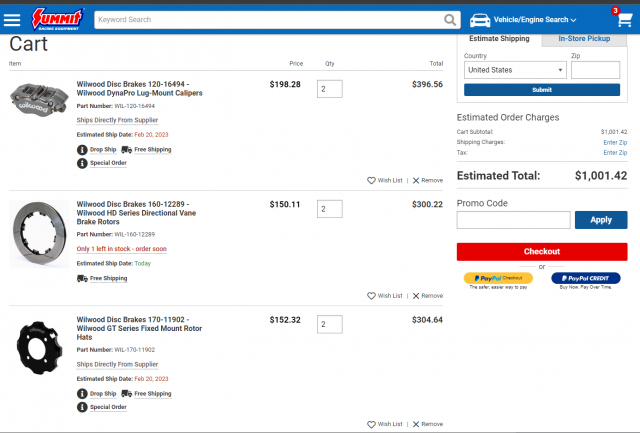Click Special Order info icon for calipers
640x433 pixels.
click(x=82, y=163)
